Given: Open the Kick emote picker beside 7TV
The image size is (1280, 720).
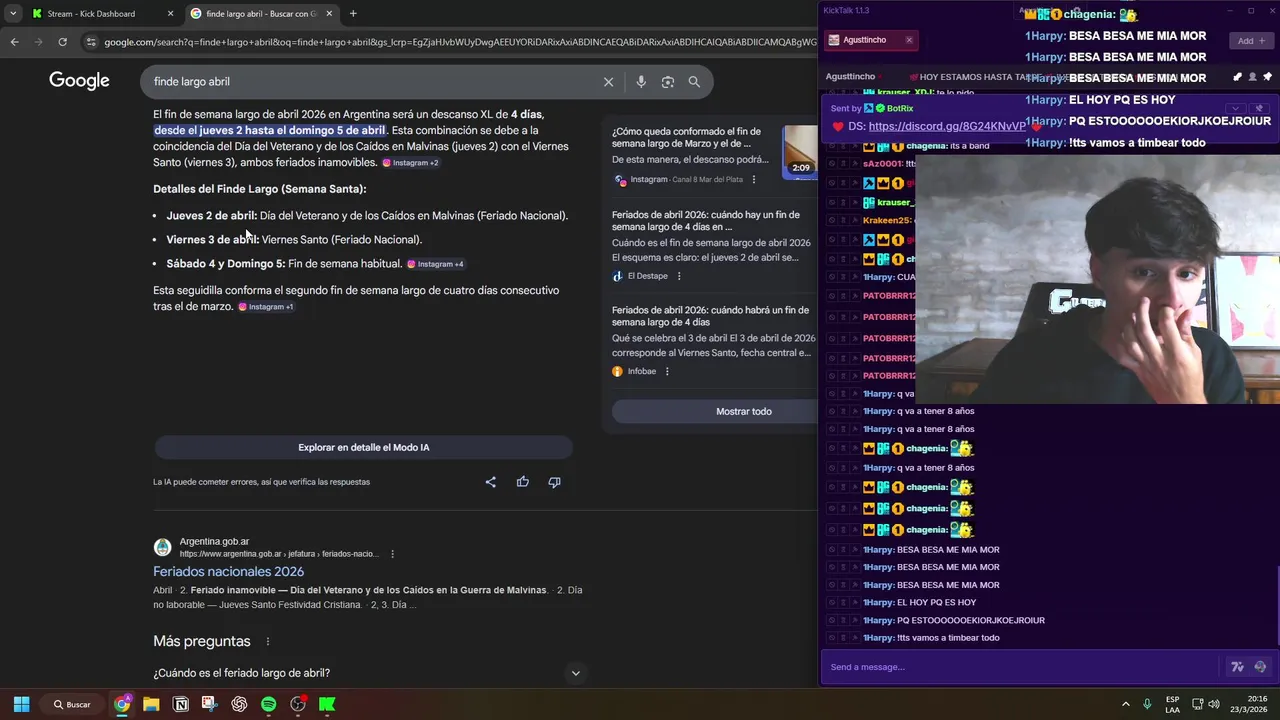Looking at the screenshot, I should click(1260, 667).
